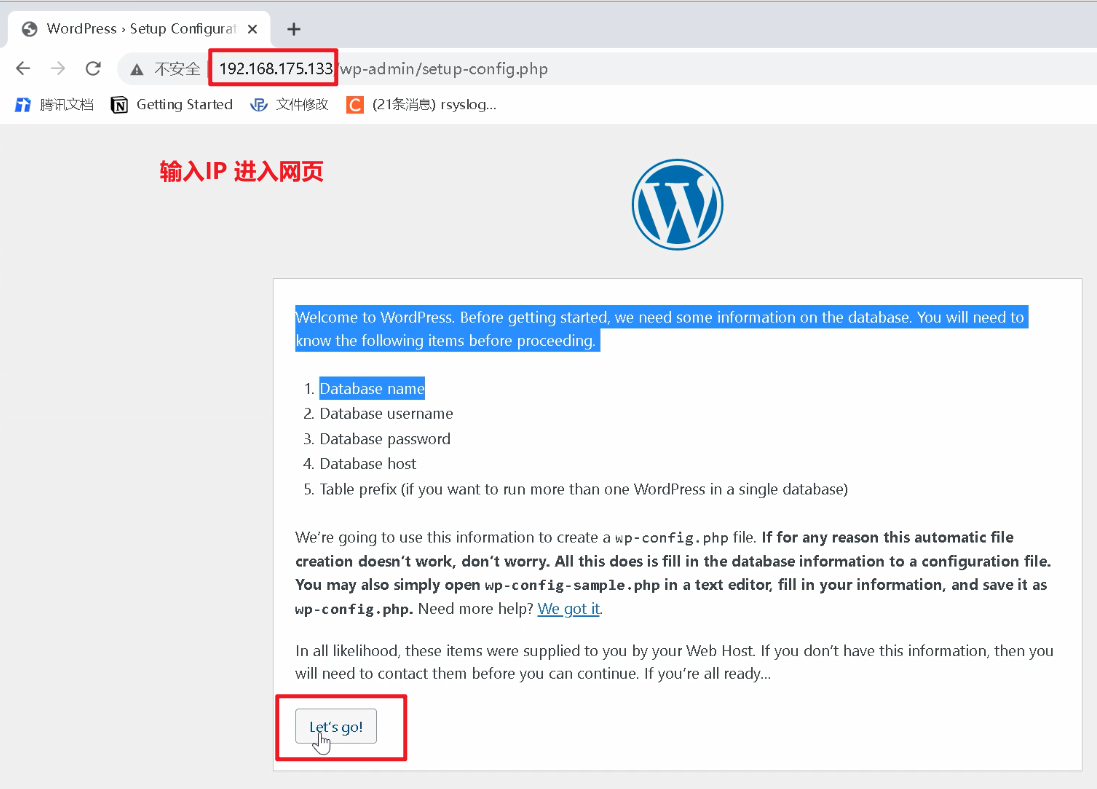The image size is (1097, 789).
Task: Click the browser back arrow
Action: tap(23, 69)
